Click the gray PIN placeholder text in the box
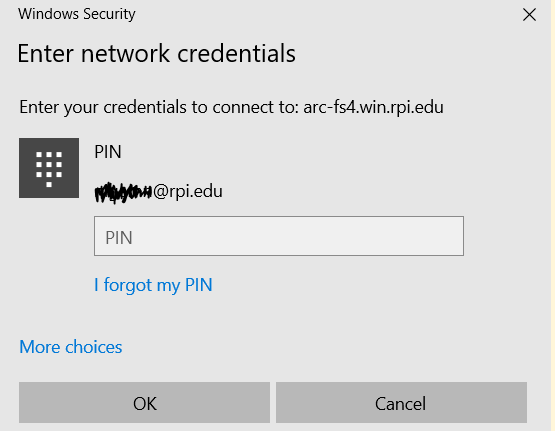 (119, 237)
